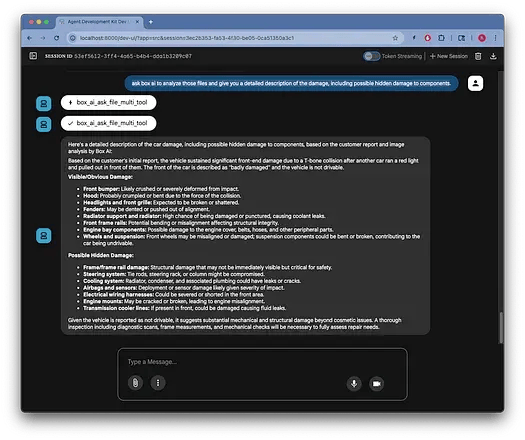The image size is (525, 440).
Task: Open the Chrome three-dot menu
Action: (495, 38)
